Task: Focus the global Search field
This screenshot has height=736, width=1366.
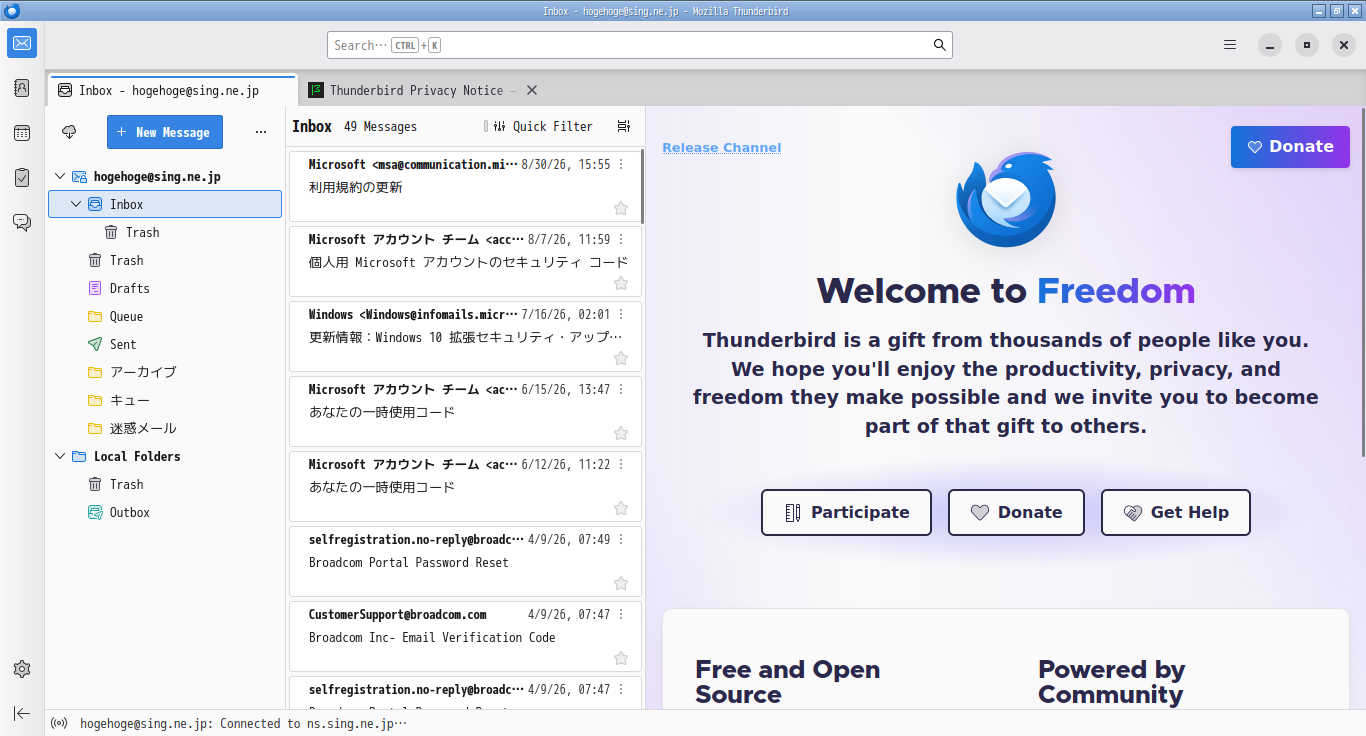Action: point(640,45)
